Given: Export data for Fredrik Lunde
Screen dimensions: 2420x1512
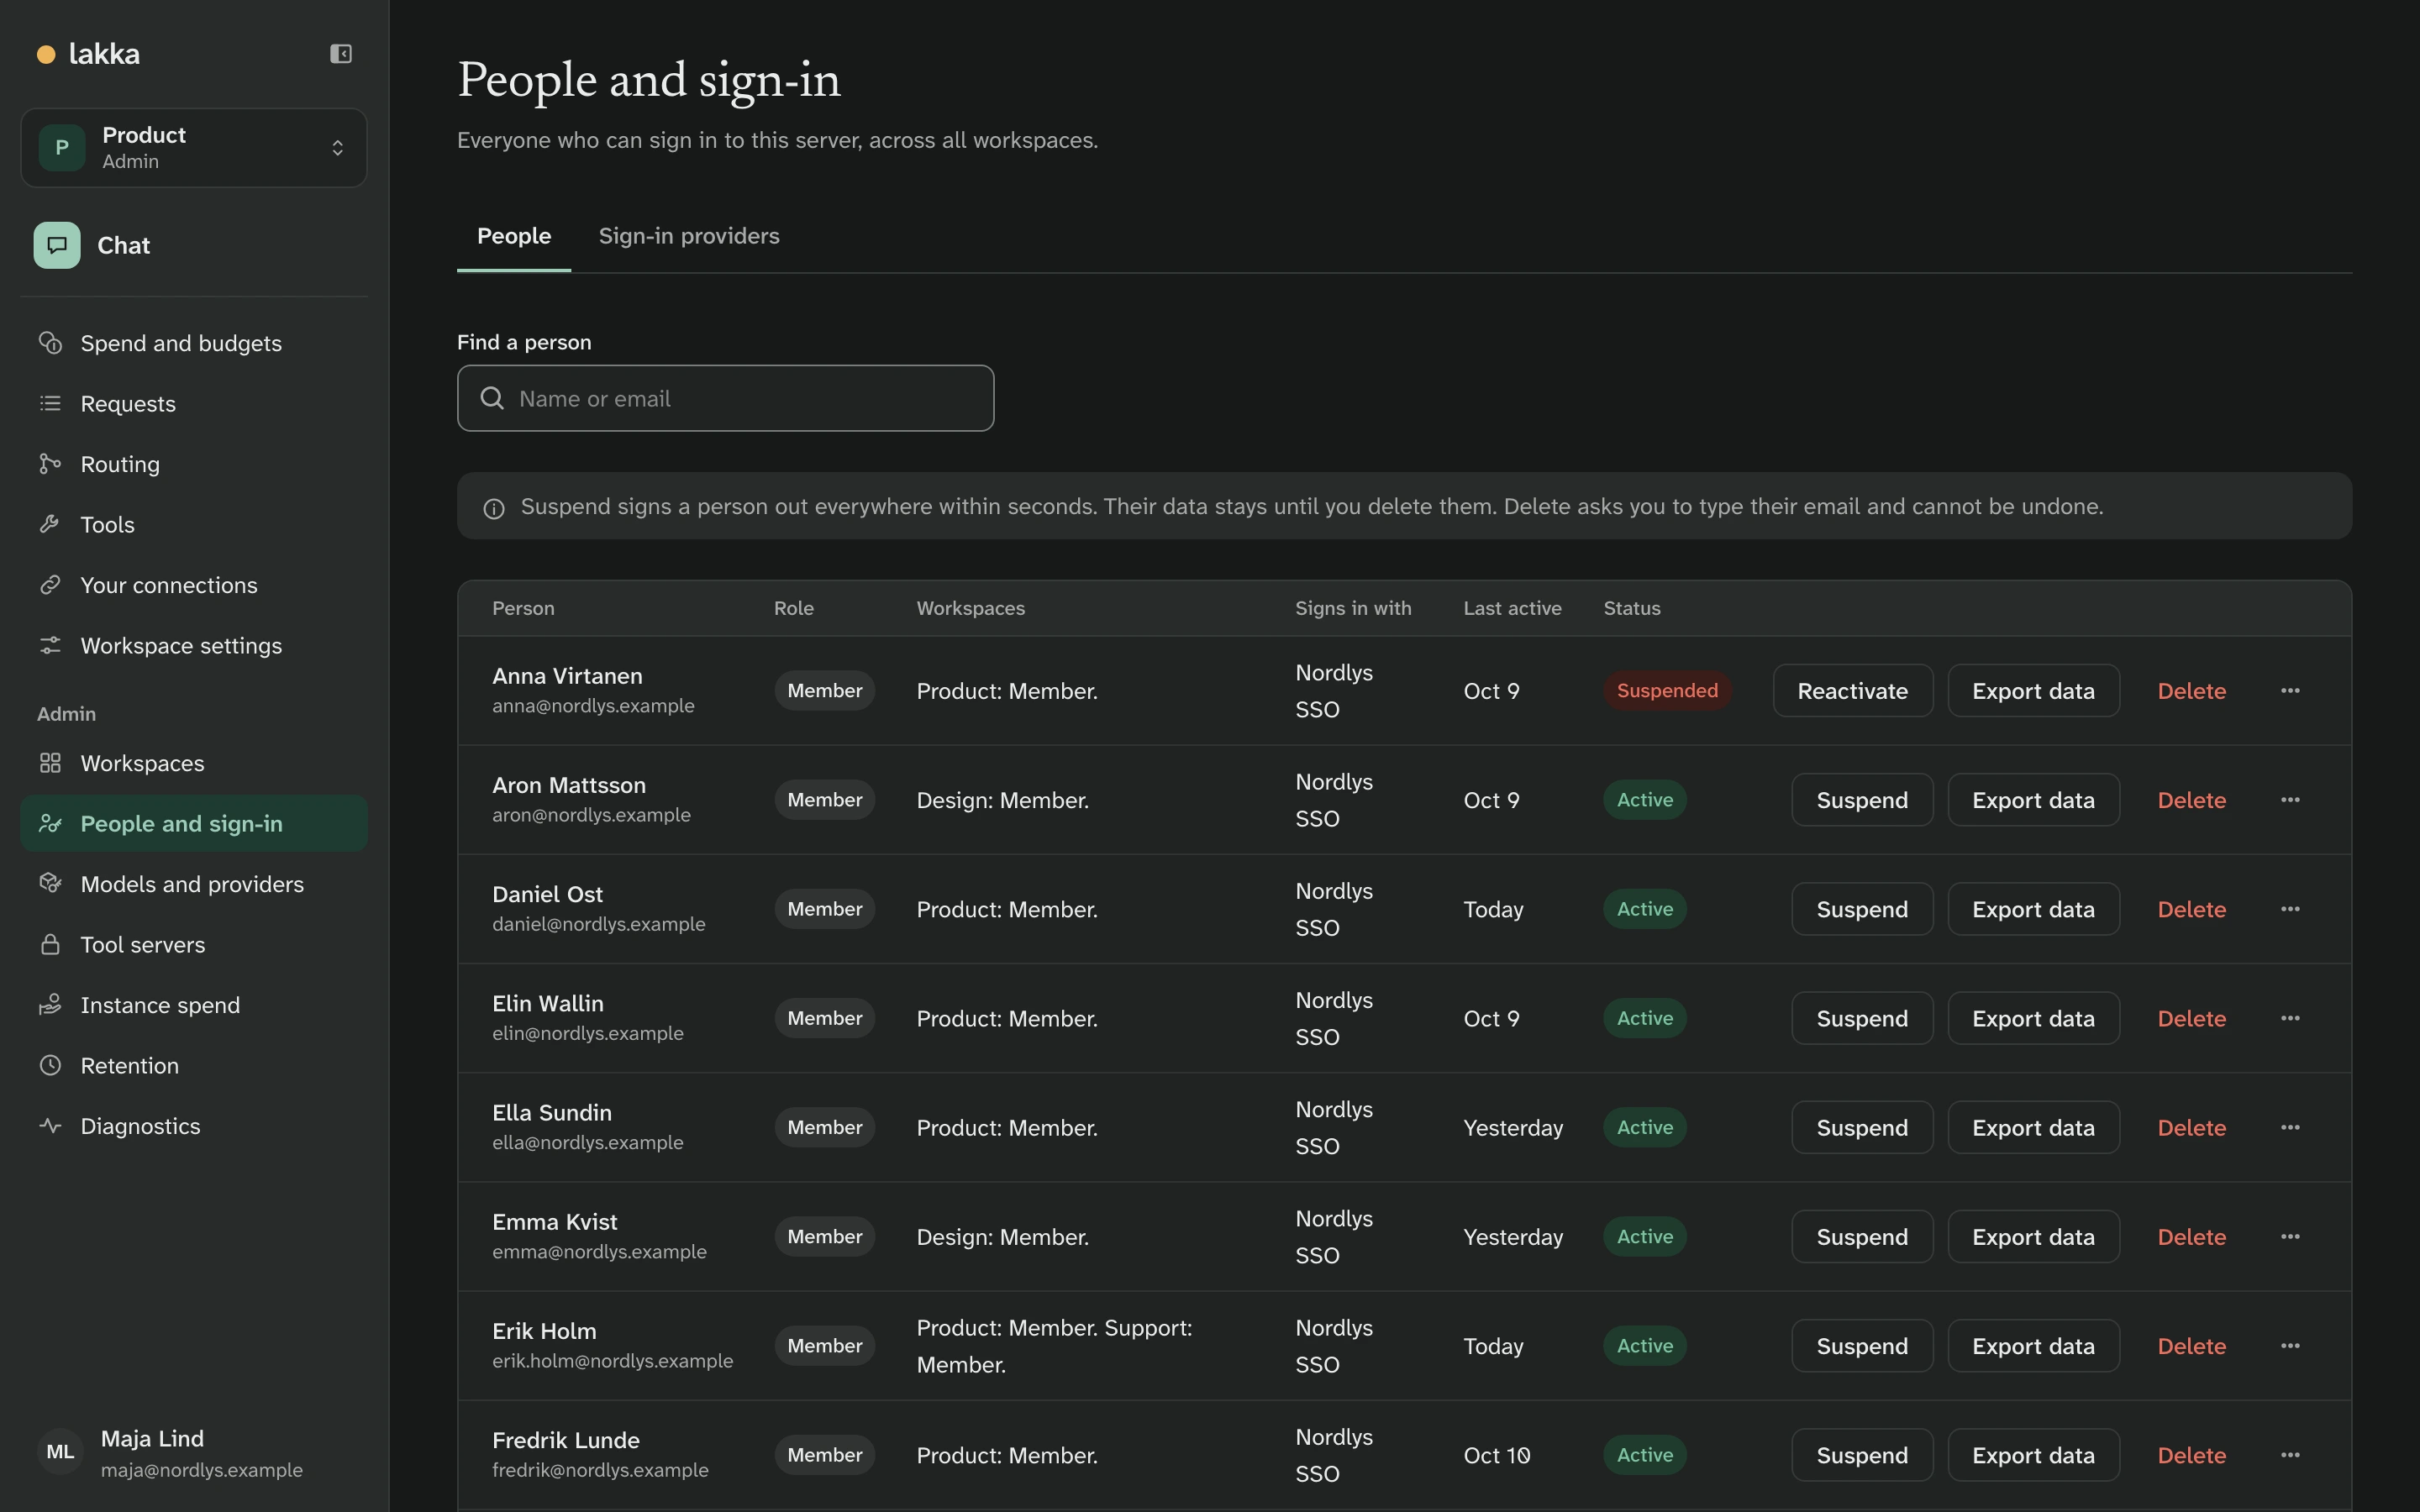Looking at the screenshot, I should 2033,1455.
